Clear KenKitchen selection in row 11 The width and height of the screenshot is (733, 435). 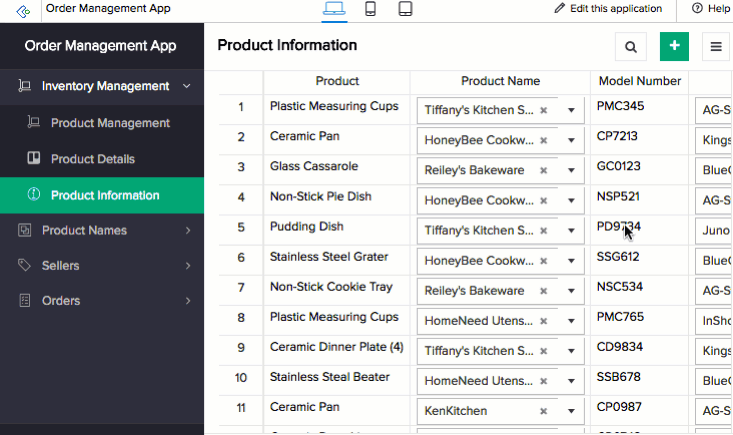543,411
